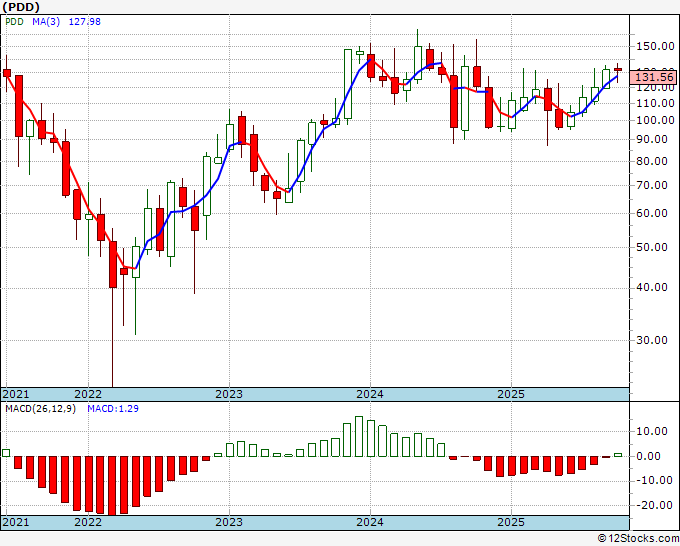Click the MA(3) indicator label
This screenshot has width=680, height=546.
46,21
